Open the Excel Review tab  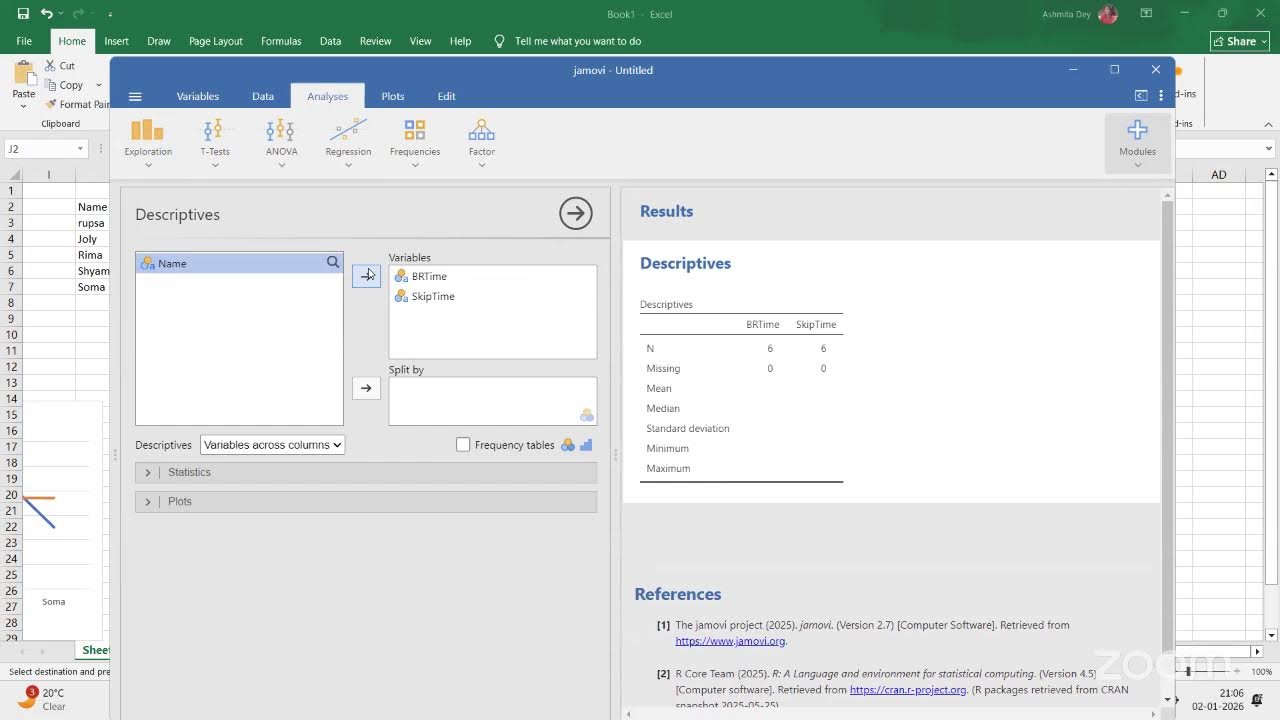(376, 41)
